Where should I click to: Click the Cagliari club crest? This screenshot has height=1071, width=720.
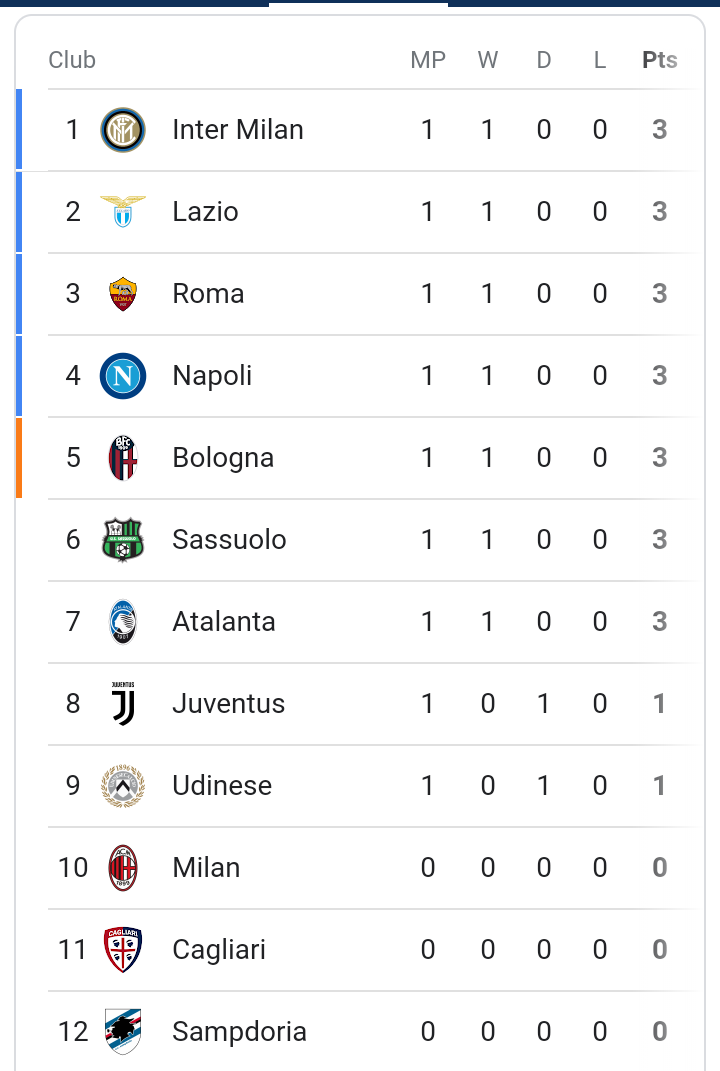pyautogui.click(x=123, y=949)
